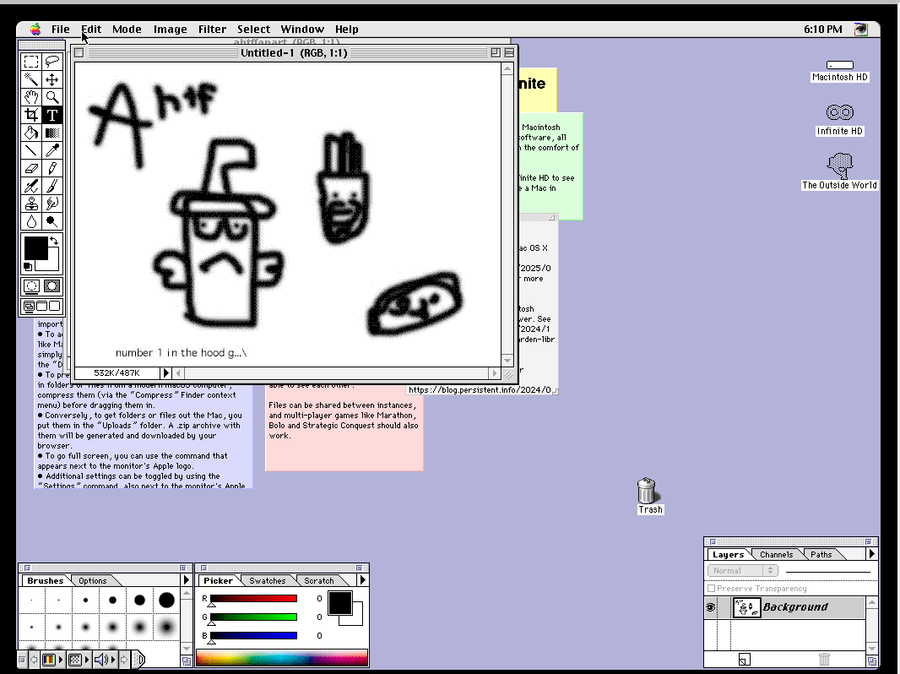The width and height of the screenshot is (900, 674).
Task: Open the Filter menu
Action: (x=212, y=29)
